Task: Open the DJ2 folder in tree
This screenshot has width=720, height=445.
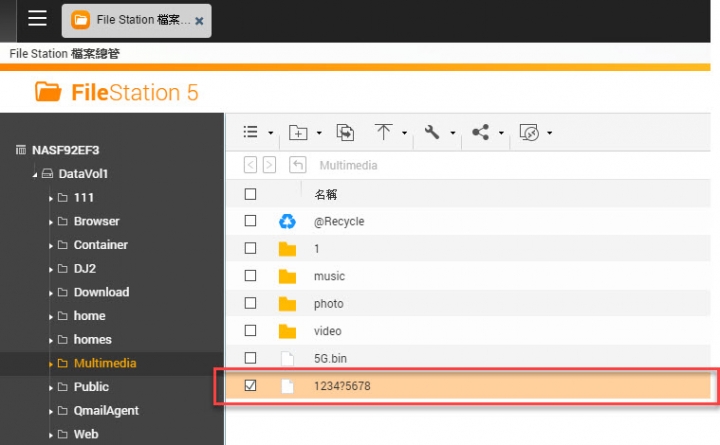Action: pos(85,268)
